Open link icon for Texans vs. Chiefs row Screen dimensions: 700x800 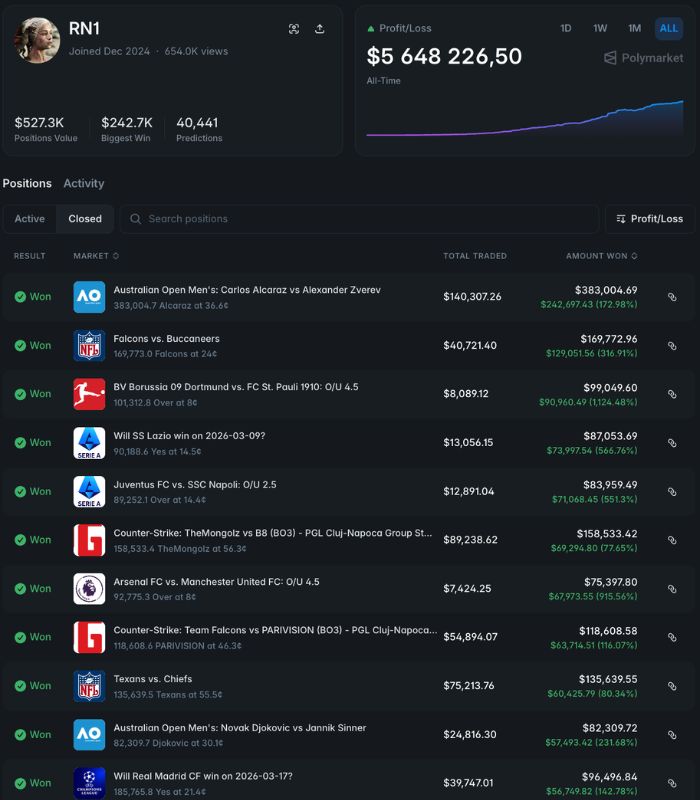click(672, 686)
